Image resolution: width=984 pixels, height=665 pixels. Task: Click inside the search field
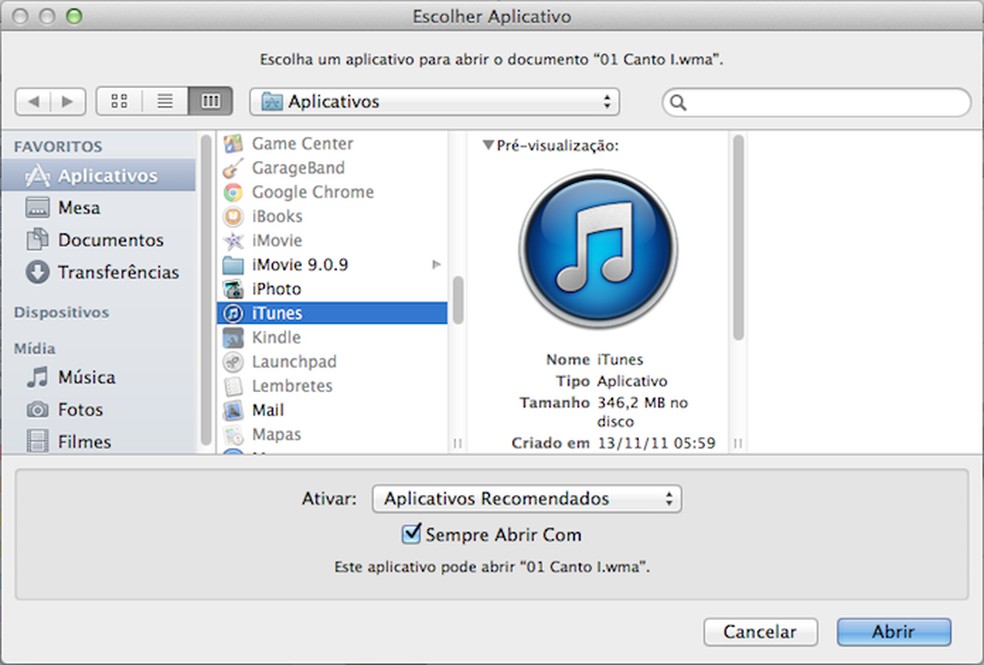816,102
